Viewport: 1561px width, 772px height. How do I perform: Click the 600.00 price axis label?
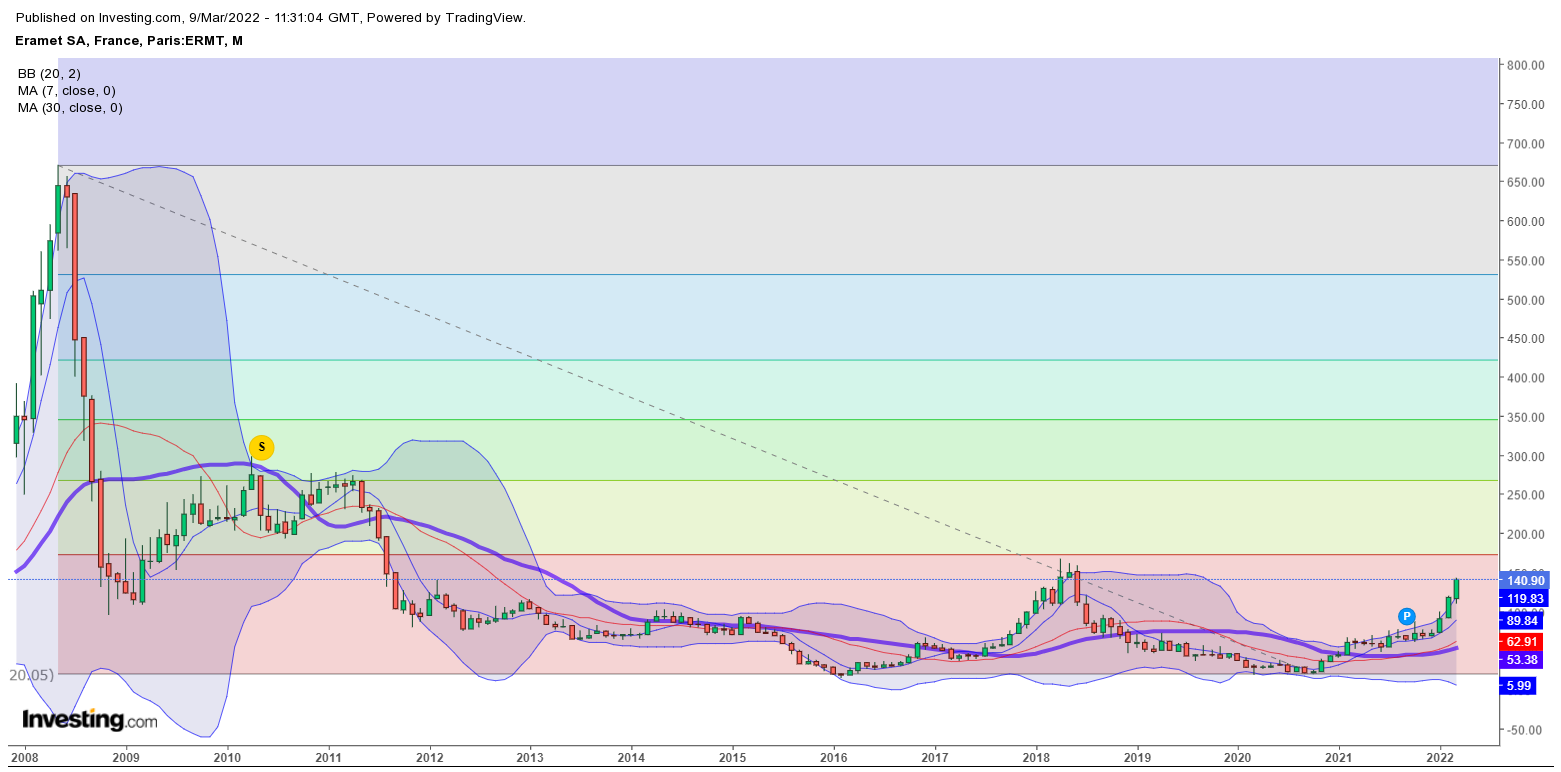click(x=1526, y=221)
